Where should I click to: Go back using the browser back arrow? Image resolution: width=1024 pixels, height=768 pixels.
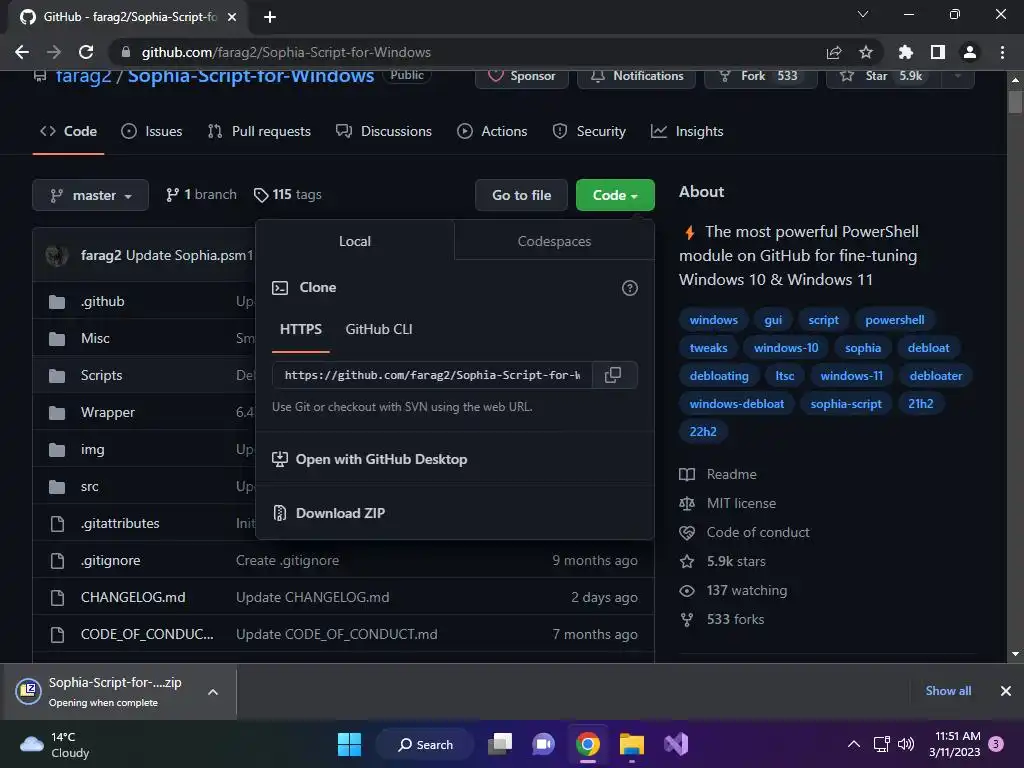22,52
